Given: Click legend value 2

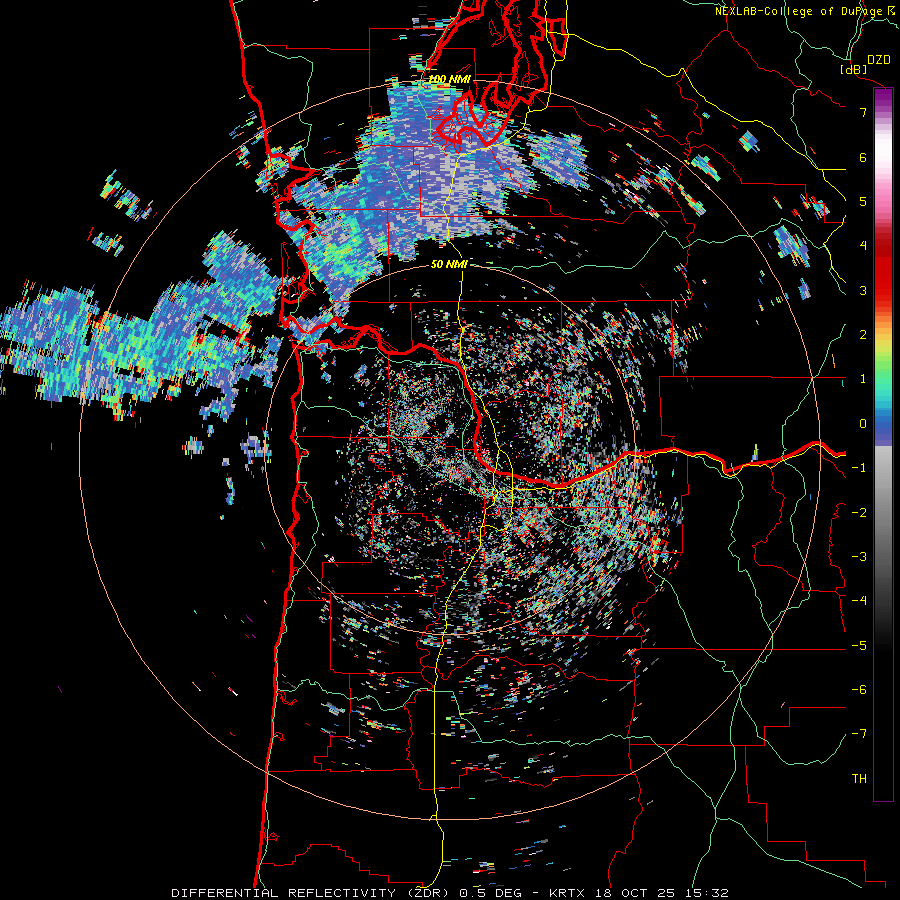Looking at the screenshot, I should tap(863, 335).
